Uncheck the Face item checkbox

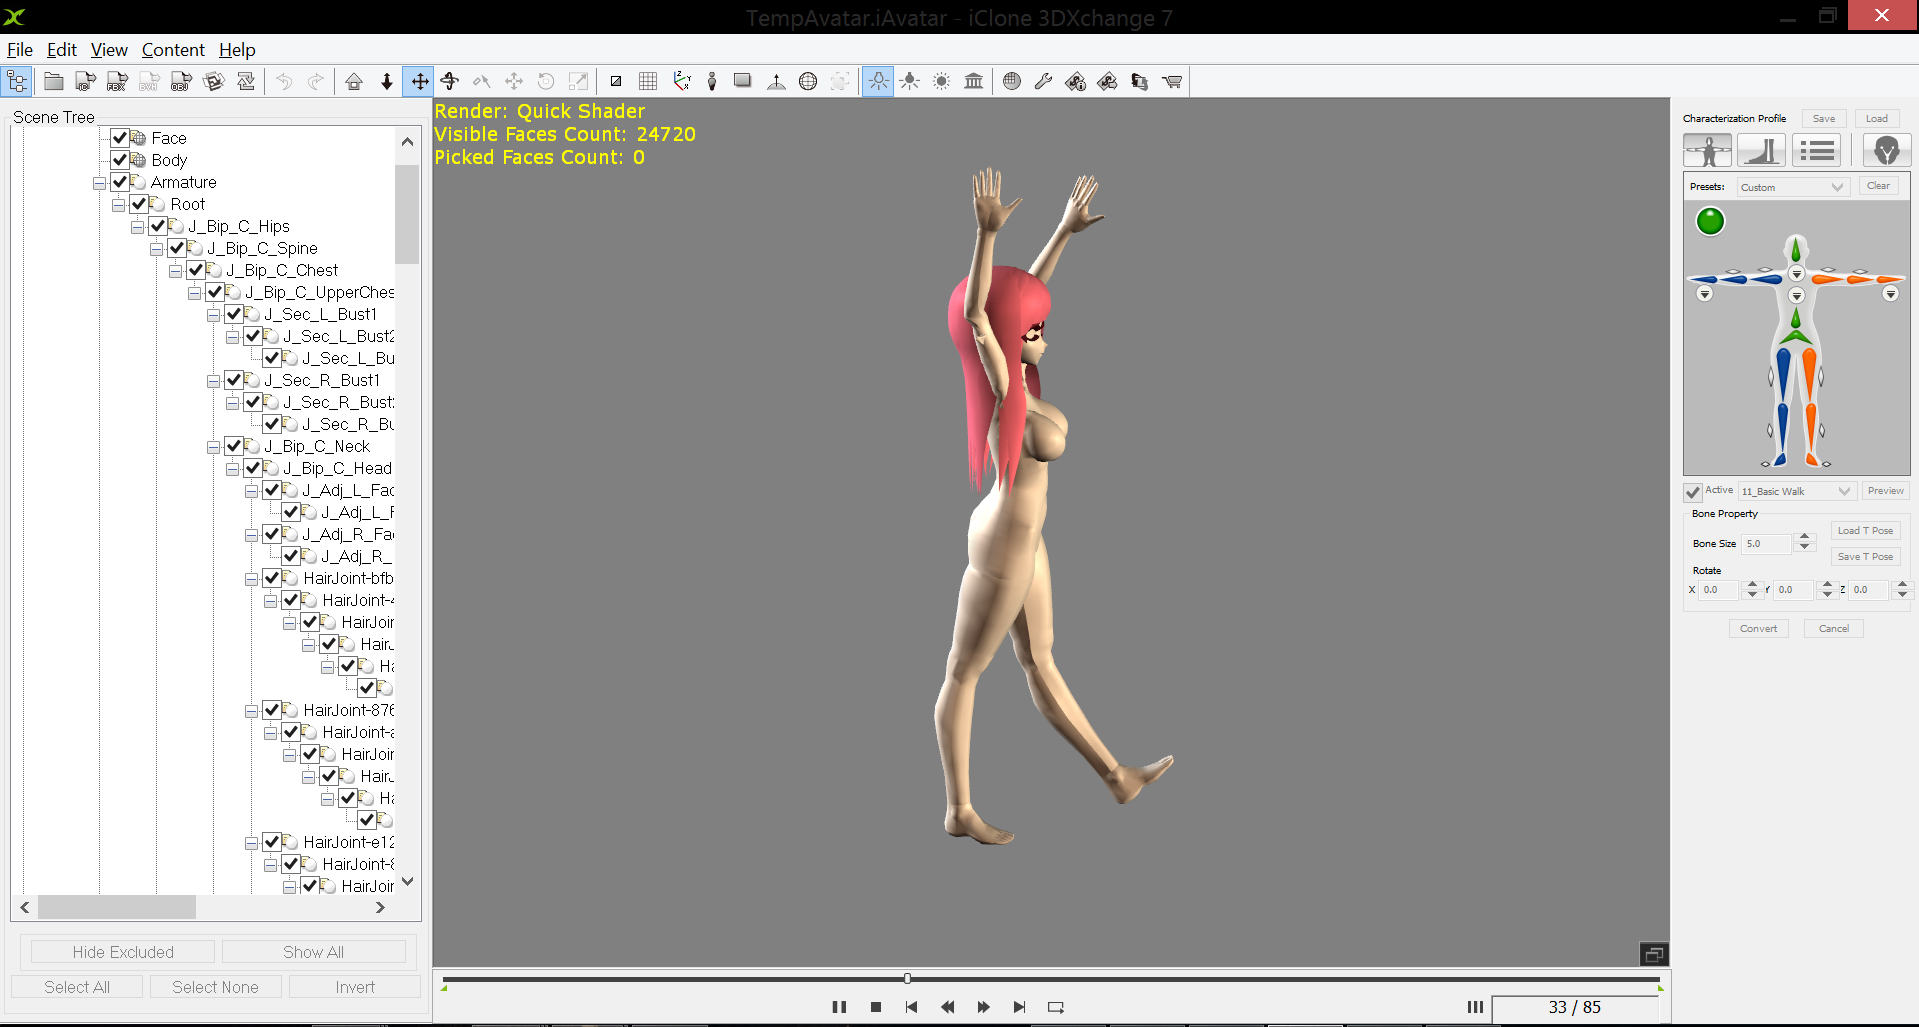tap(120, 138)
